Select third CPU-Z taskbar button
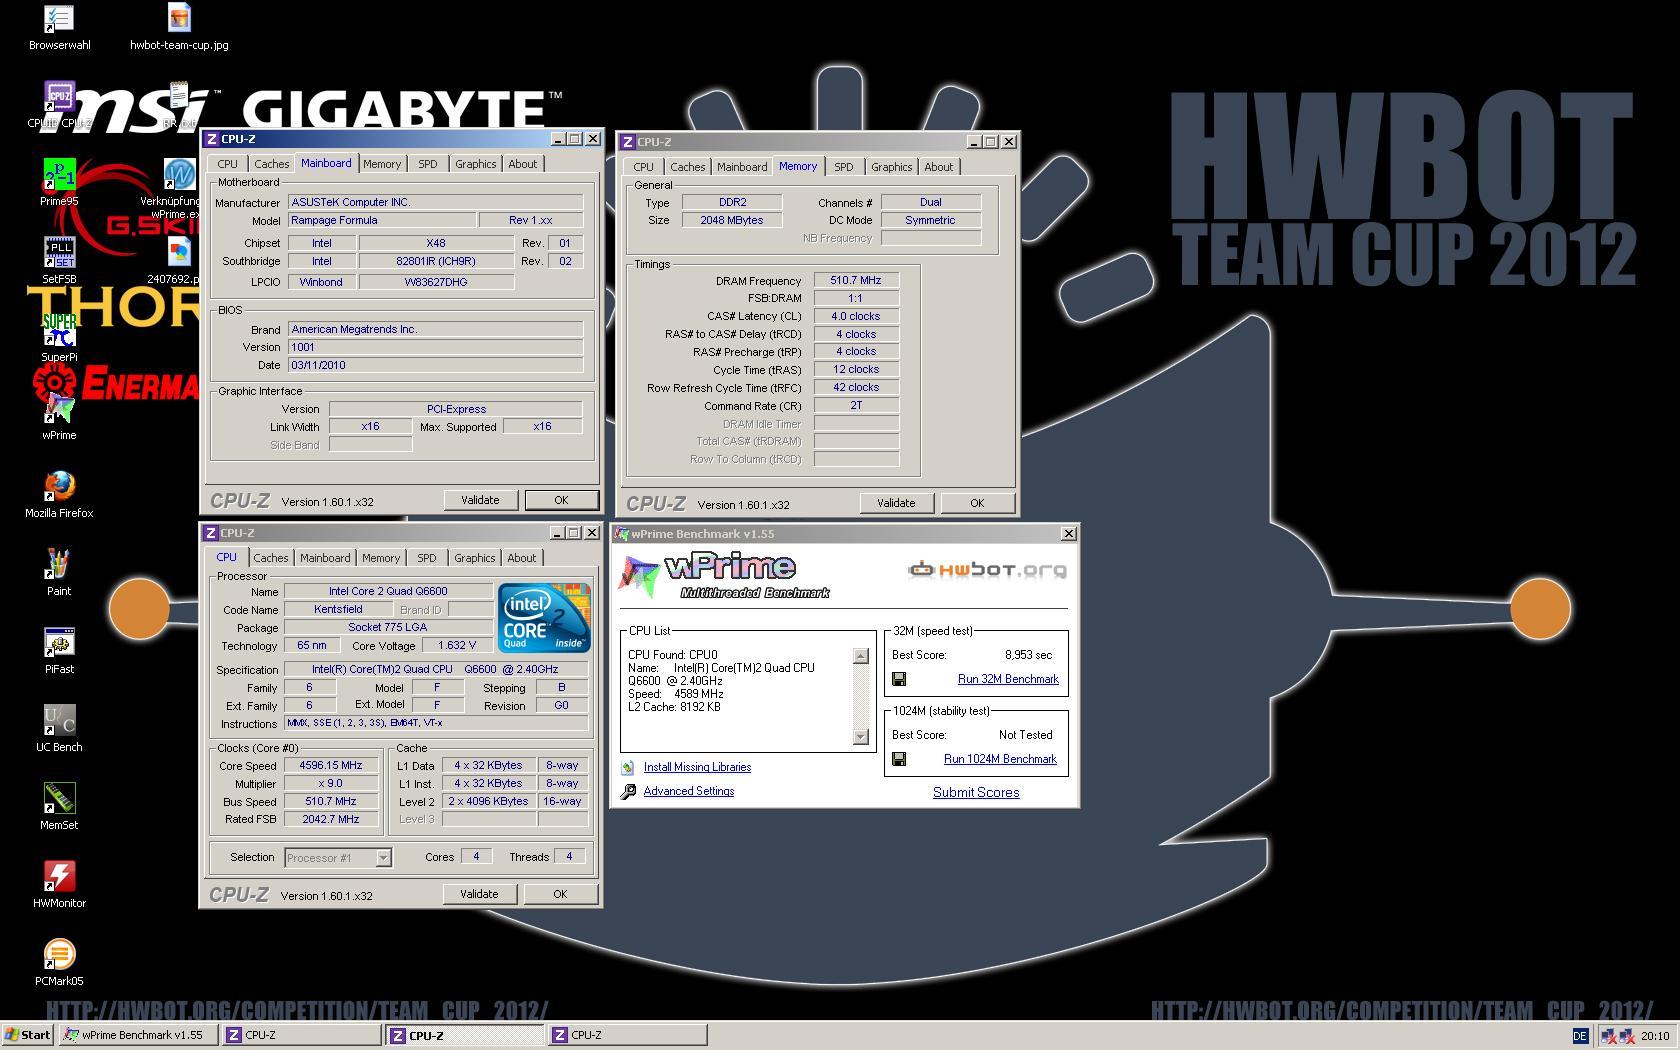Viewport: 1680px width, 1050px height. (x=627, y=1036)
